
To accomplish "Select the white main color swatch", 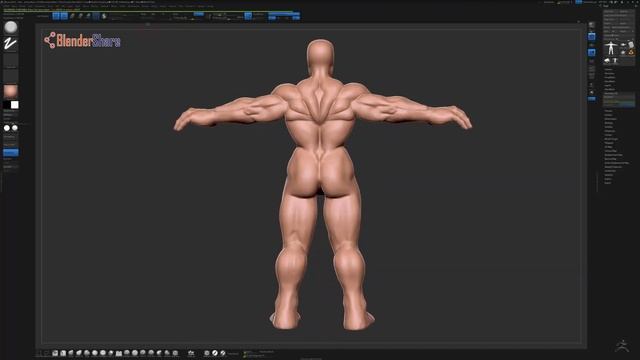I will (15, 105).
